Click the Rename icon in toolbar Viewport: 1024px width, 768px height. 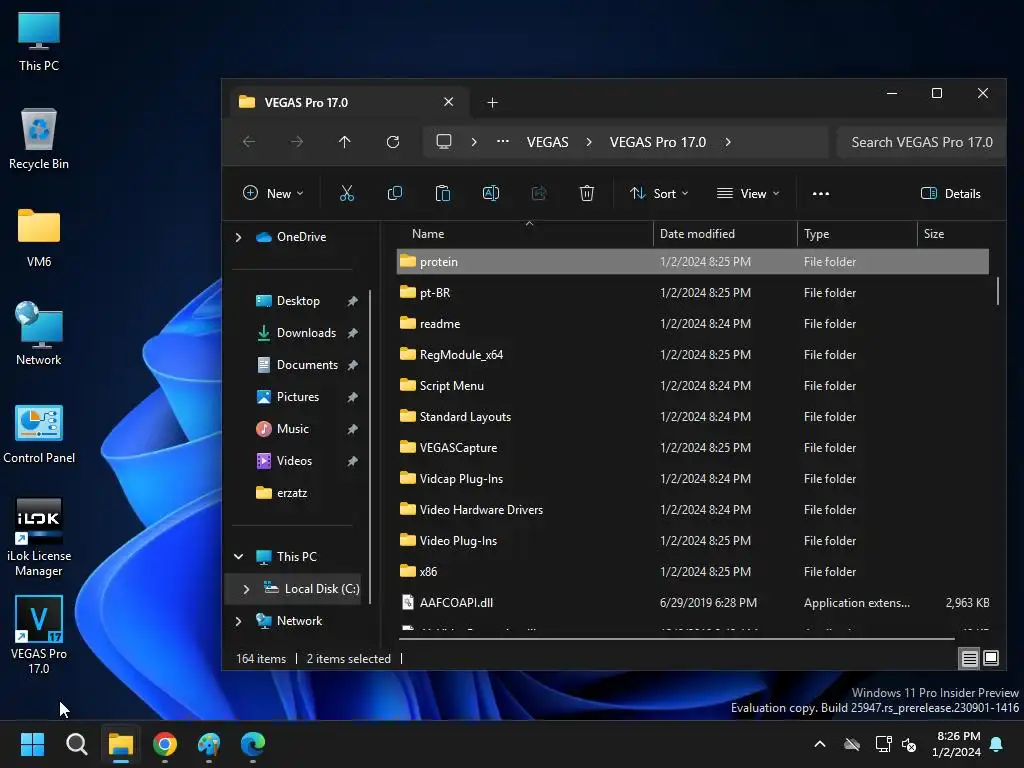click(x=490, y=193)
